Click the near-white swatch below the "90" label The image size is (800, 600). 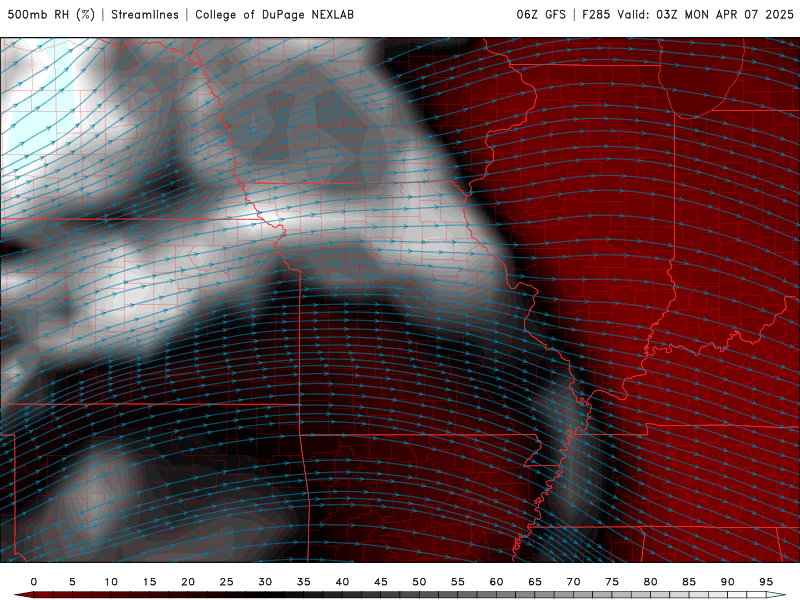click(x=737, y=595)
